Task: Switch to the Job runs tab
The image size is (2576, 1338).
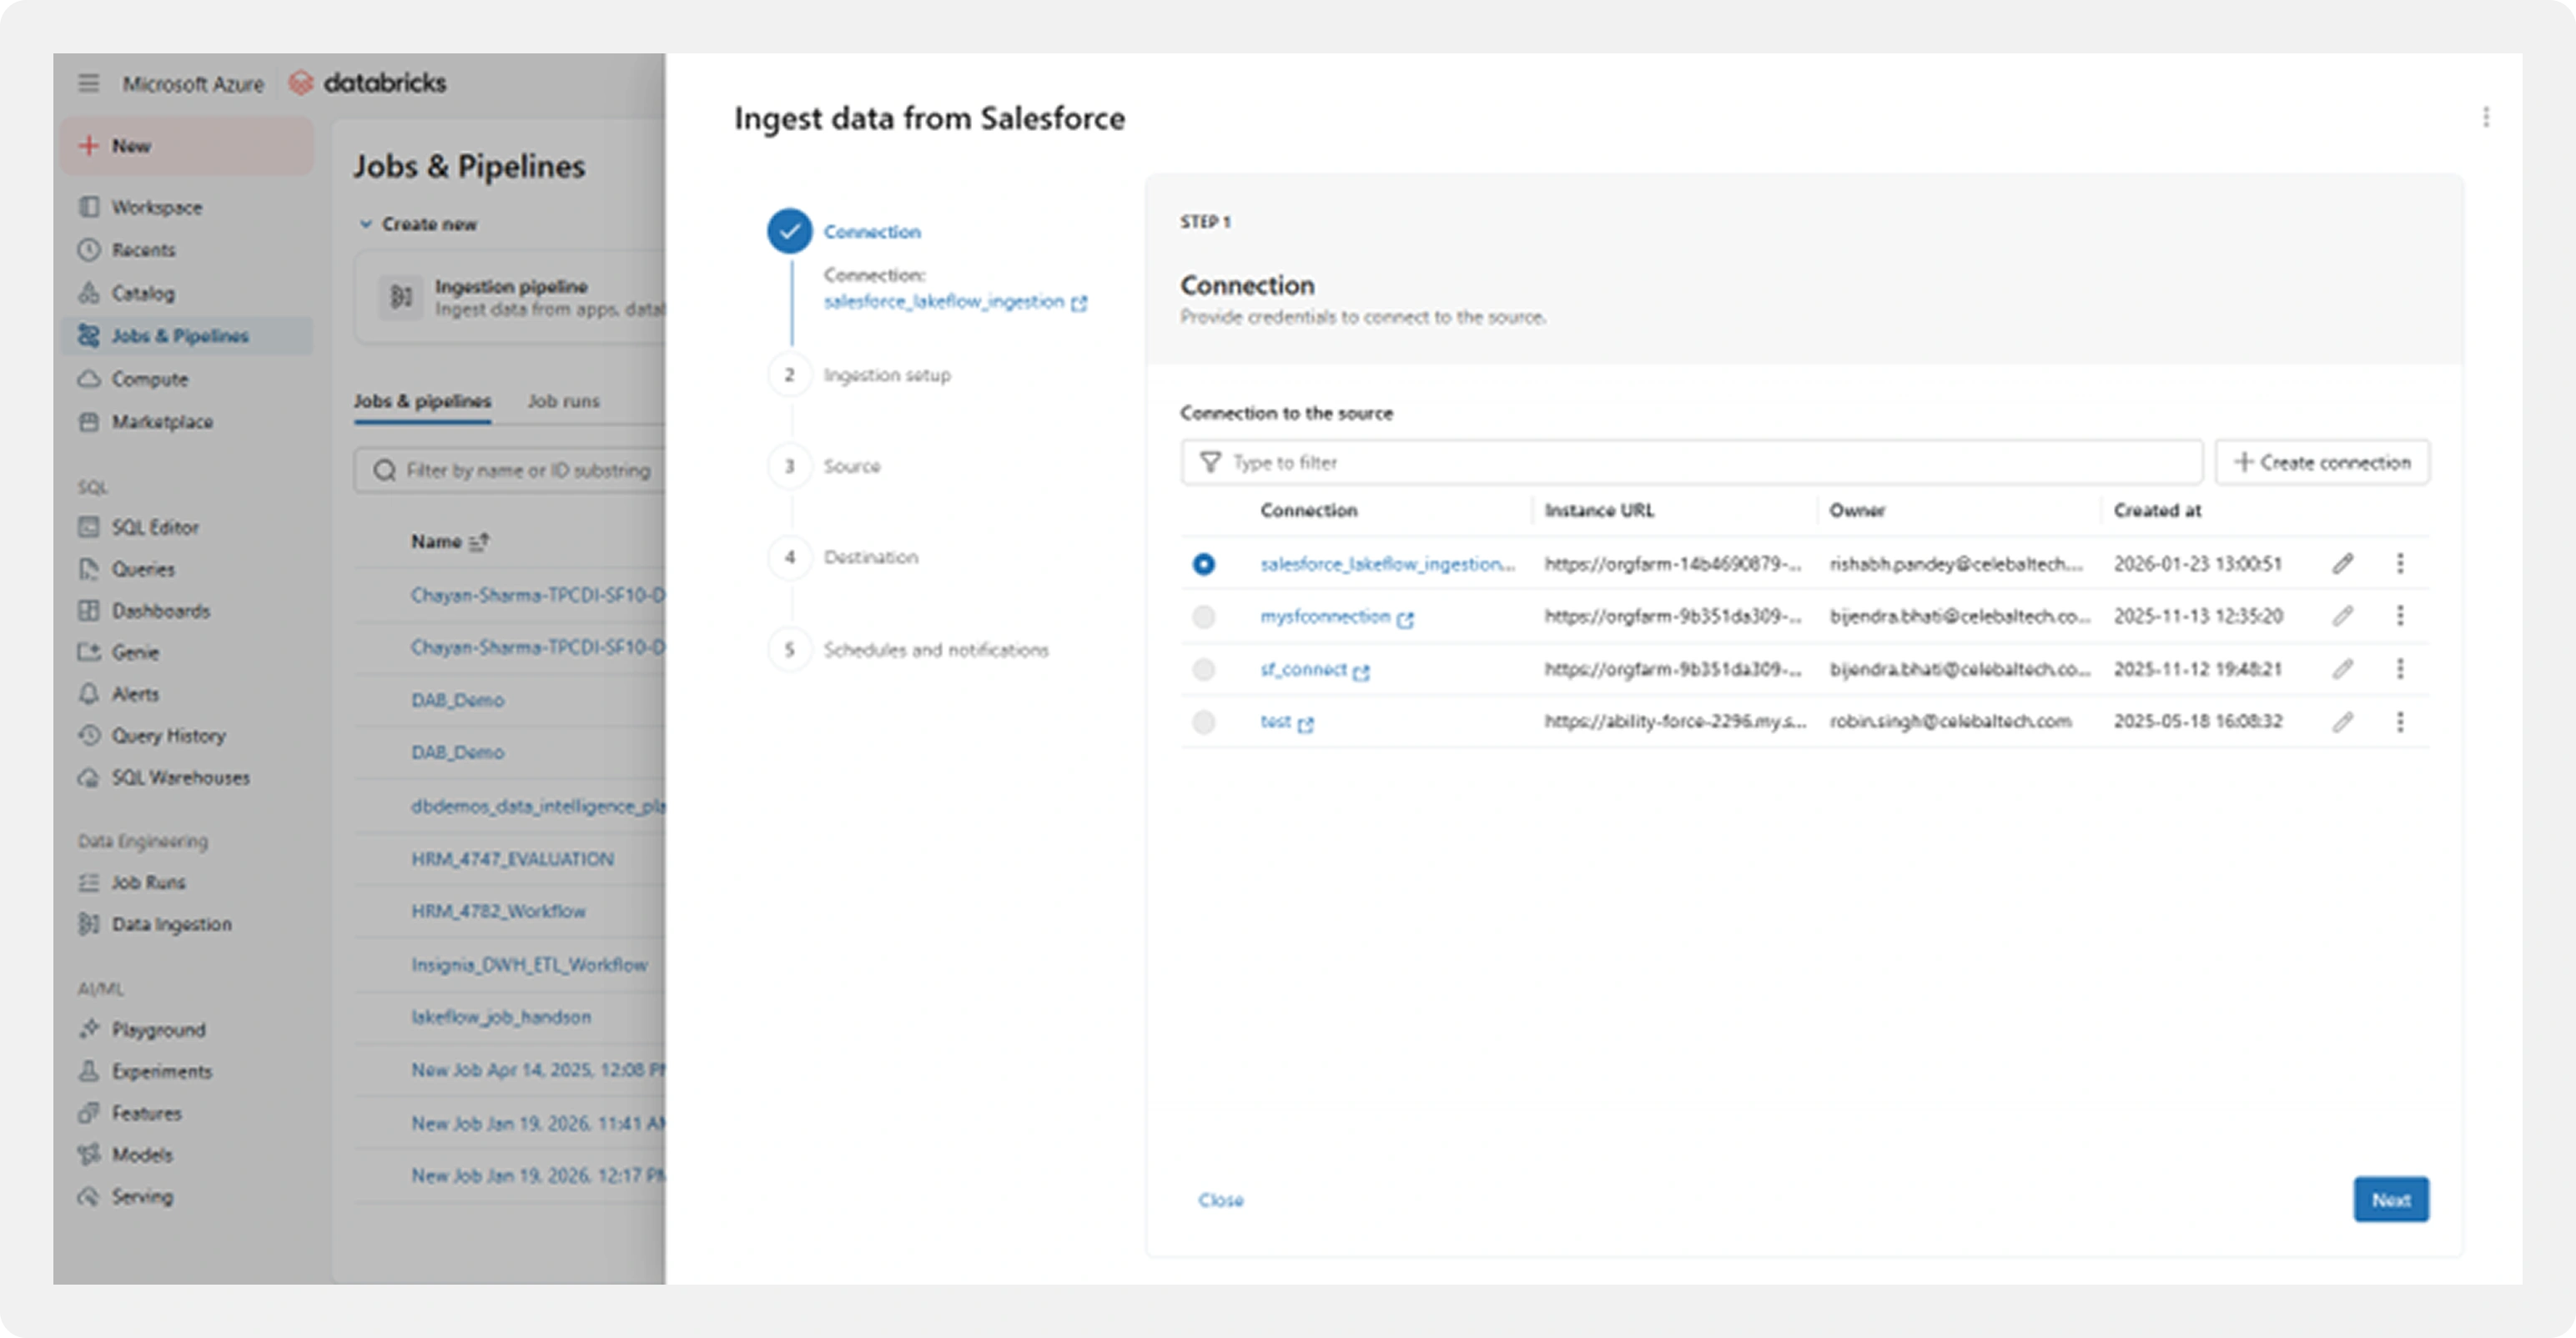Action: tap(563, 401)
